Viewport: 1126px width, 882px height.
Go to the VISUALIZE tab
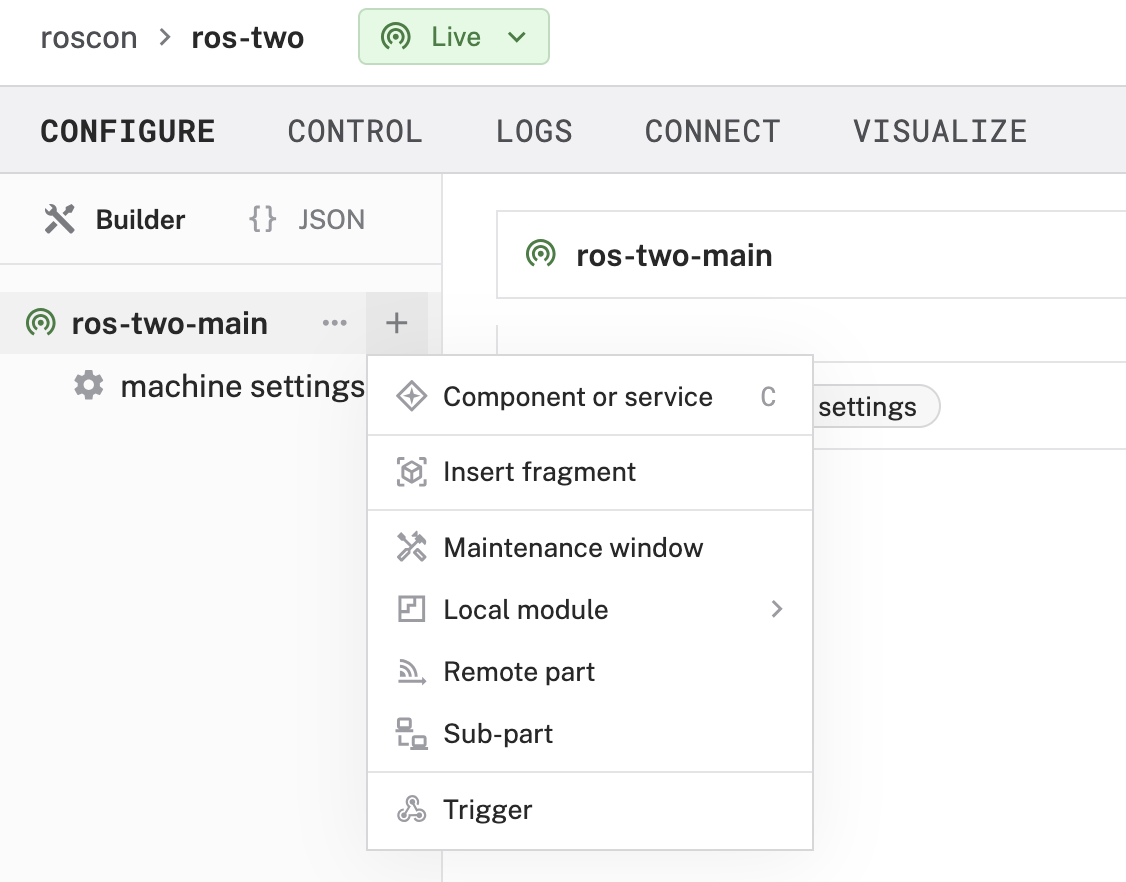tap(940, 131)
